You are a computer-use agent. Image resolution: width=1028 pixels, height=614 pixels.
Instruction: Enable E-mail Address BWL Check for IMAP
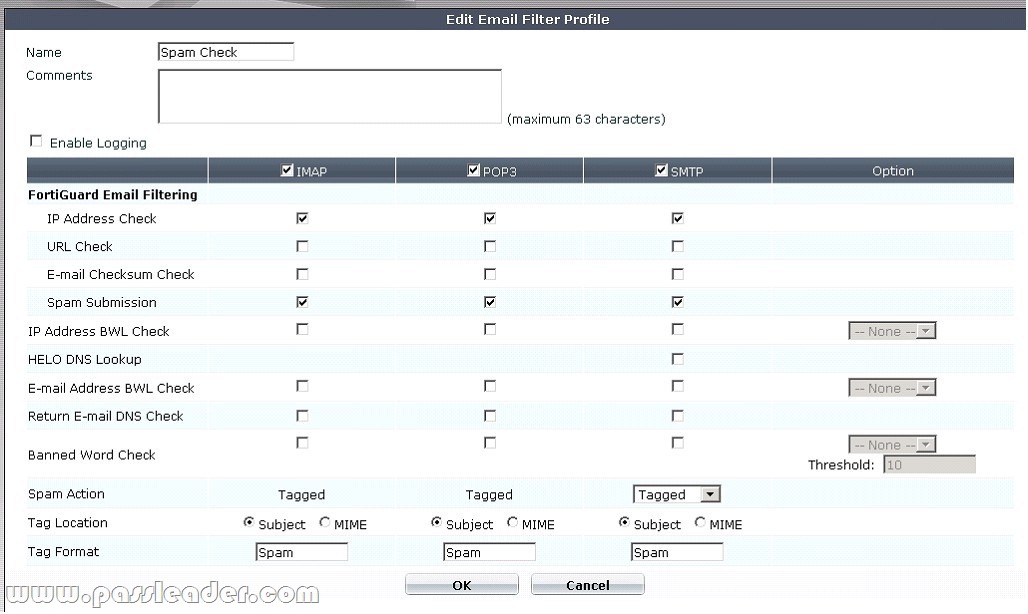coord(302,386)
